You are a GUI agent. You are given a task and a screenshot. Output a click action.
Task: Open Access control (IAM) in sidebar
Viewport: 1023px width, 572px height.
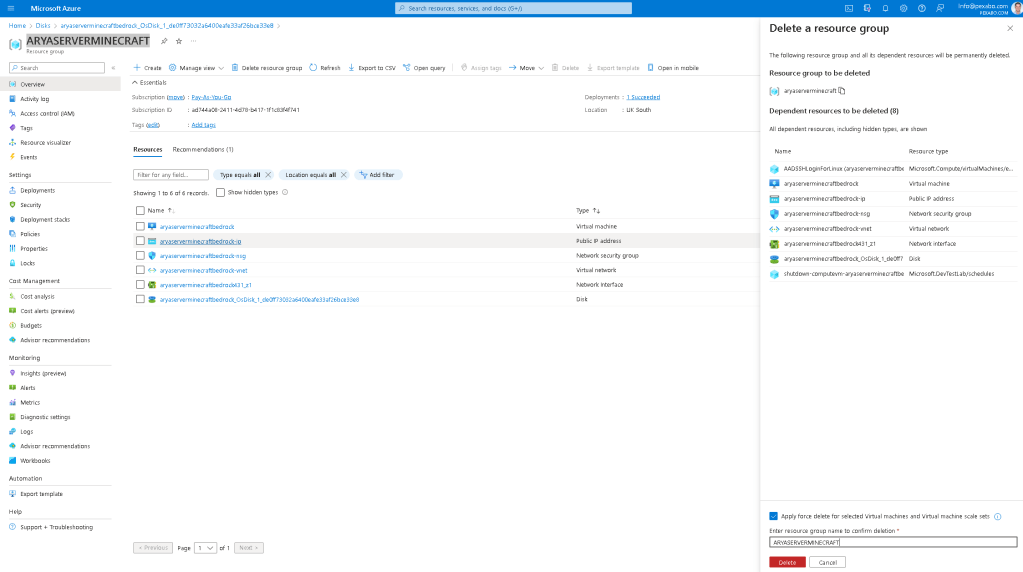[47, 113]
